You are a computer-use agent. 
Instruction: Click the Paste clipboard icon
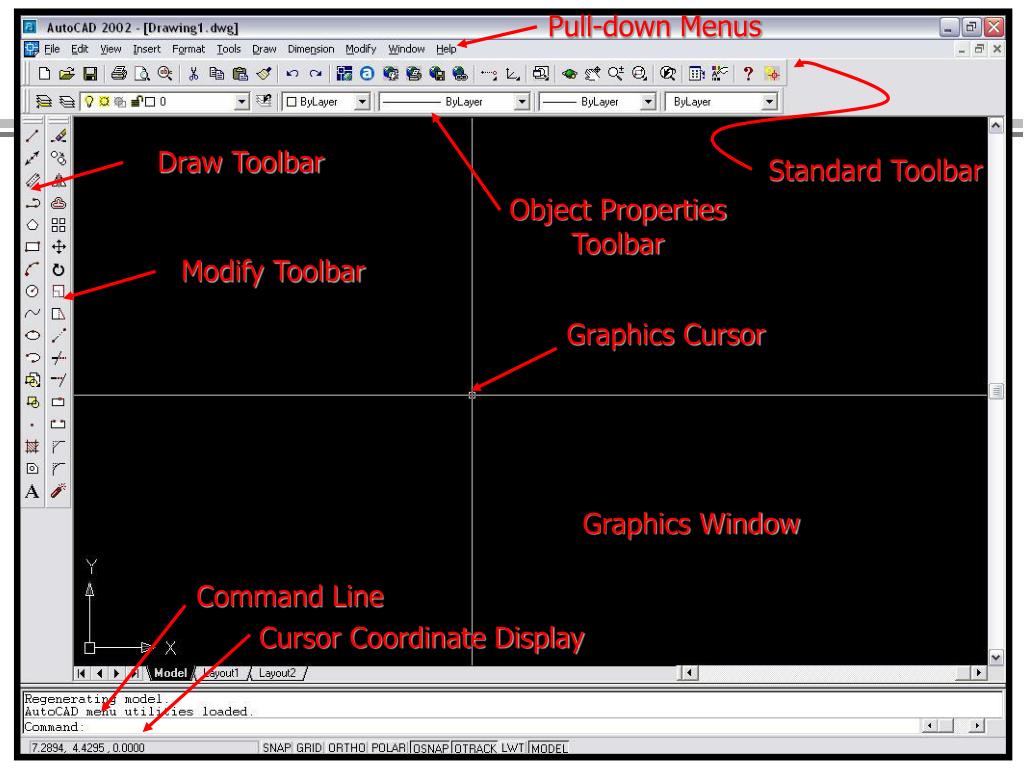240,74
